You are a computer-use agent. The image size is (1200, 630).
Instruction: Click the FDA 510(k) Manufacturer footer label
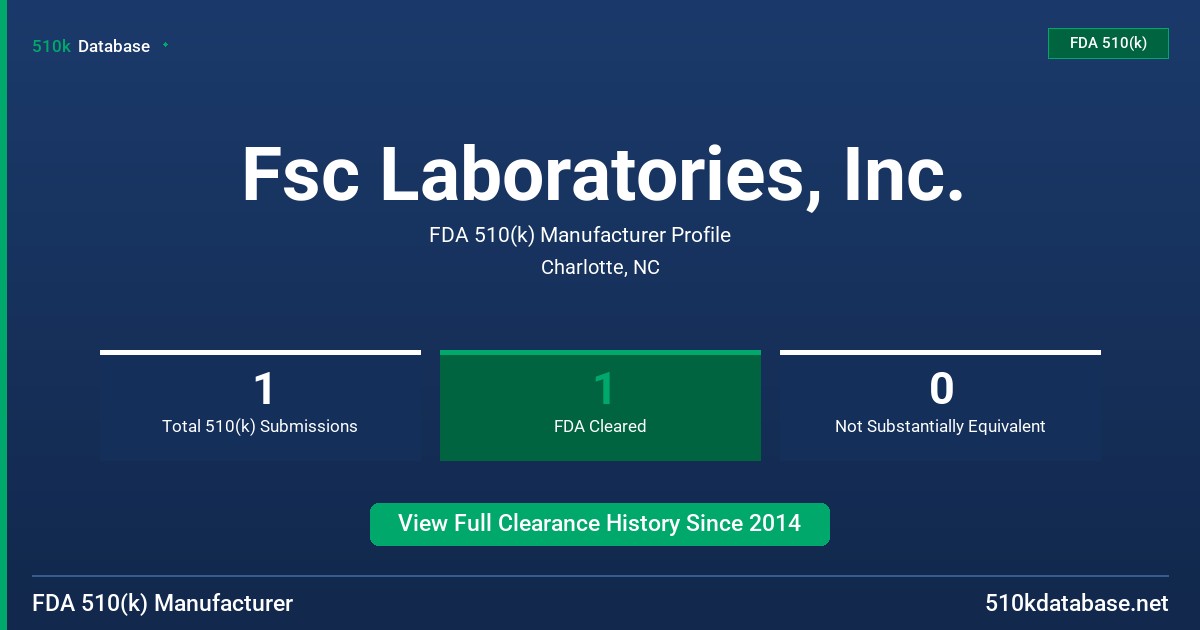[x=163, y=603]
